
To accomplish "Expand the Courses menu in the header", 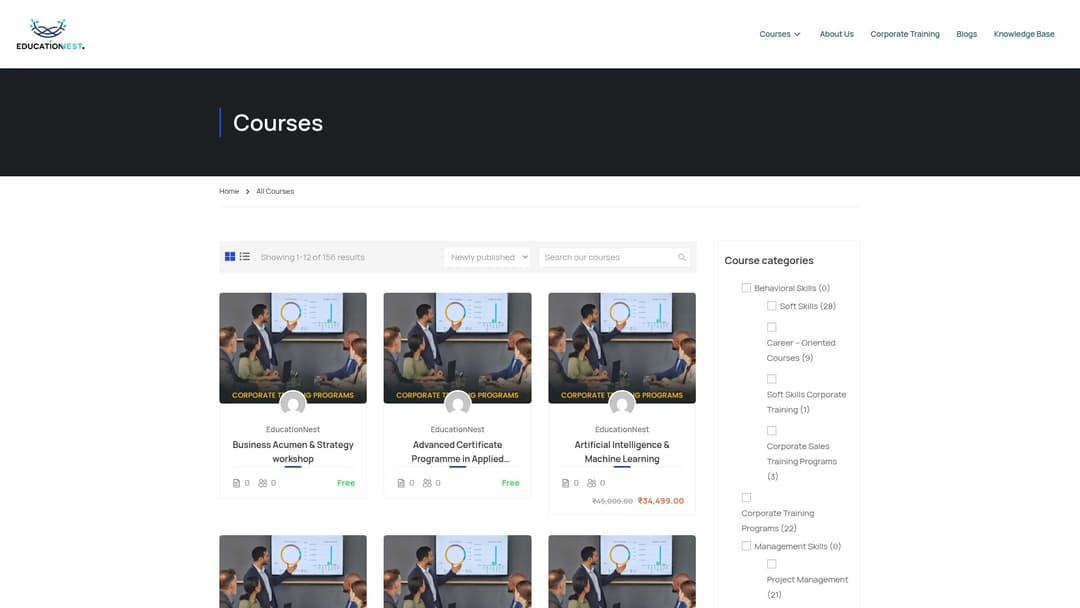I will pyautogui.click(x=780, y=34).
